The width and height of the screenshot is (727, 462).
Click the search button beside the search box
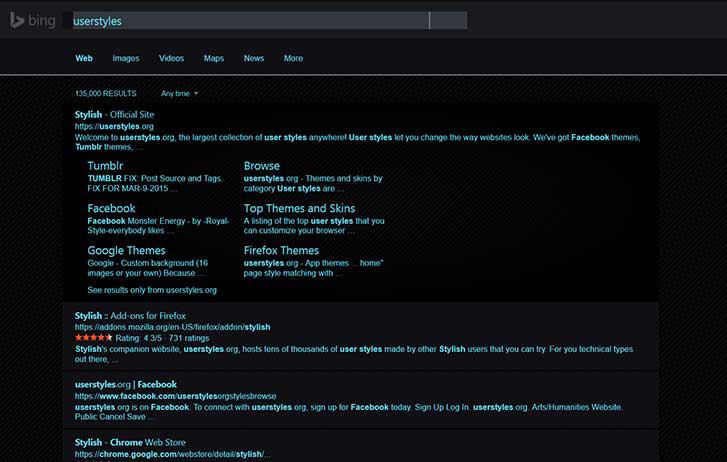pyautogui.click(x=448, y=20)
